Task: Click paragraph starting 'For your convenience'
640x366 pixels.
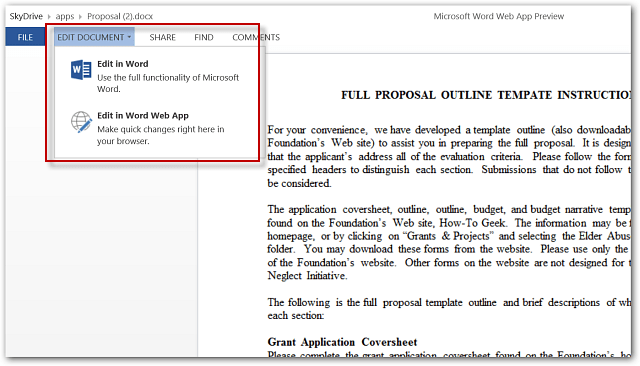Action: point(449,156)
